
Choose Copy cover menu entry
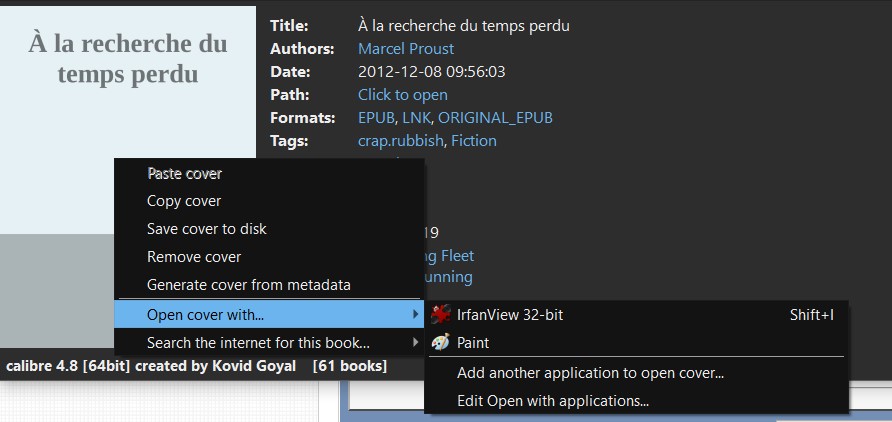[184, 201]
